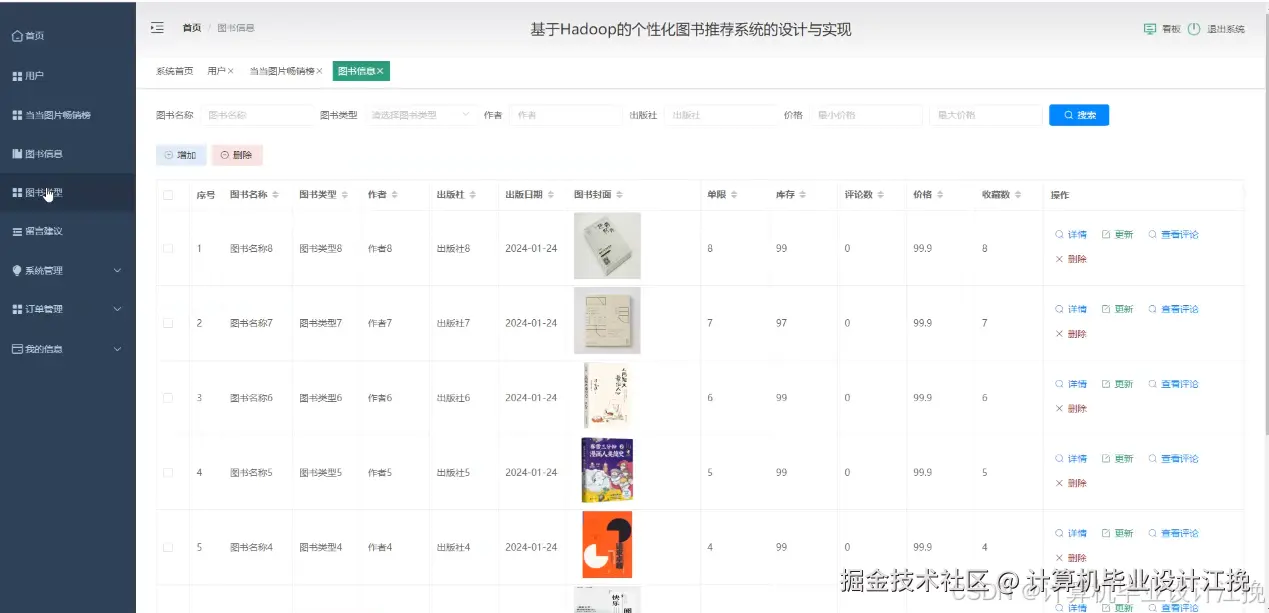Screen dimensions: 1269x613
Task: Check the row for 图书名称7
Action: 168,323
